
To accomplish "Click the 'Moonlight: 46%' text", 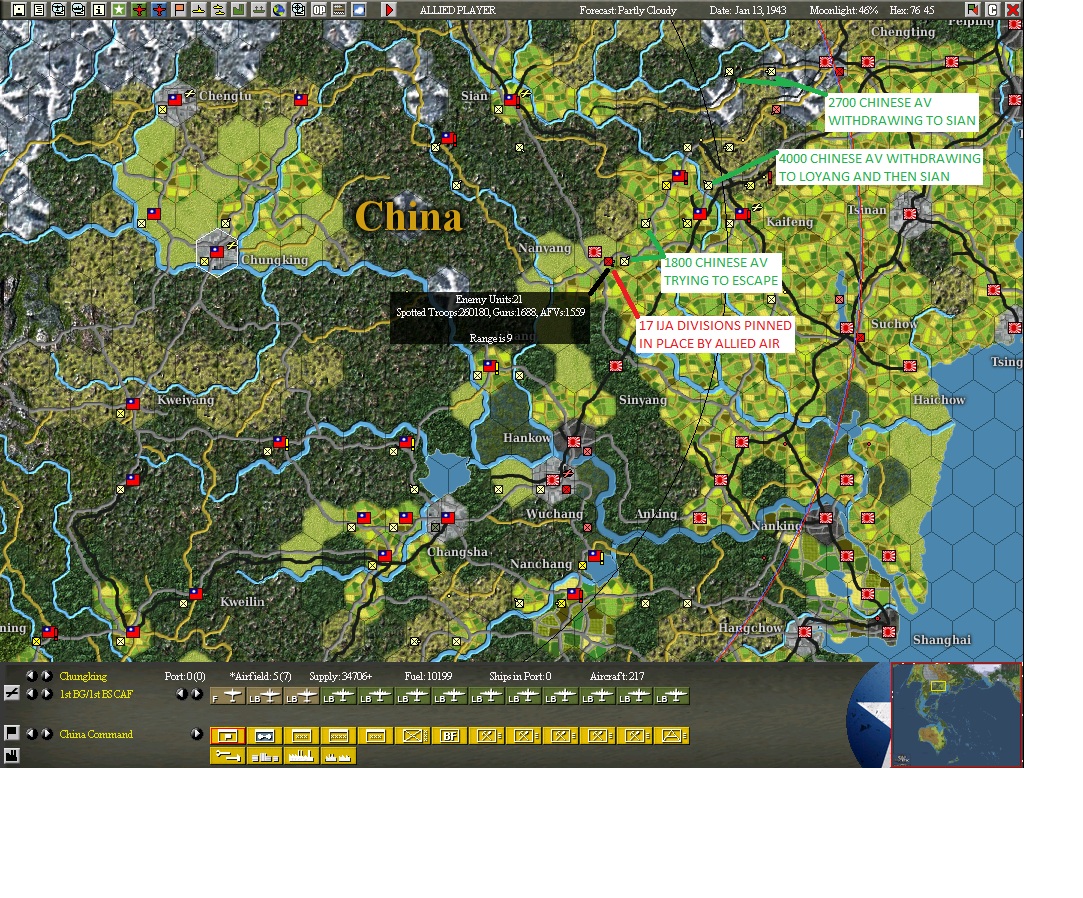I will [843, 10].
